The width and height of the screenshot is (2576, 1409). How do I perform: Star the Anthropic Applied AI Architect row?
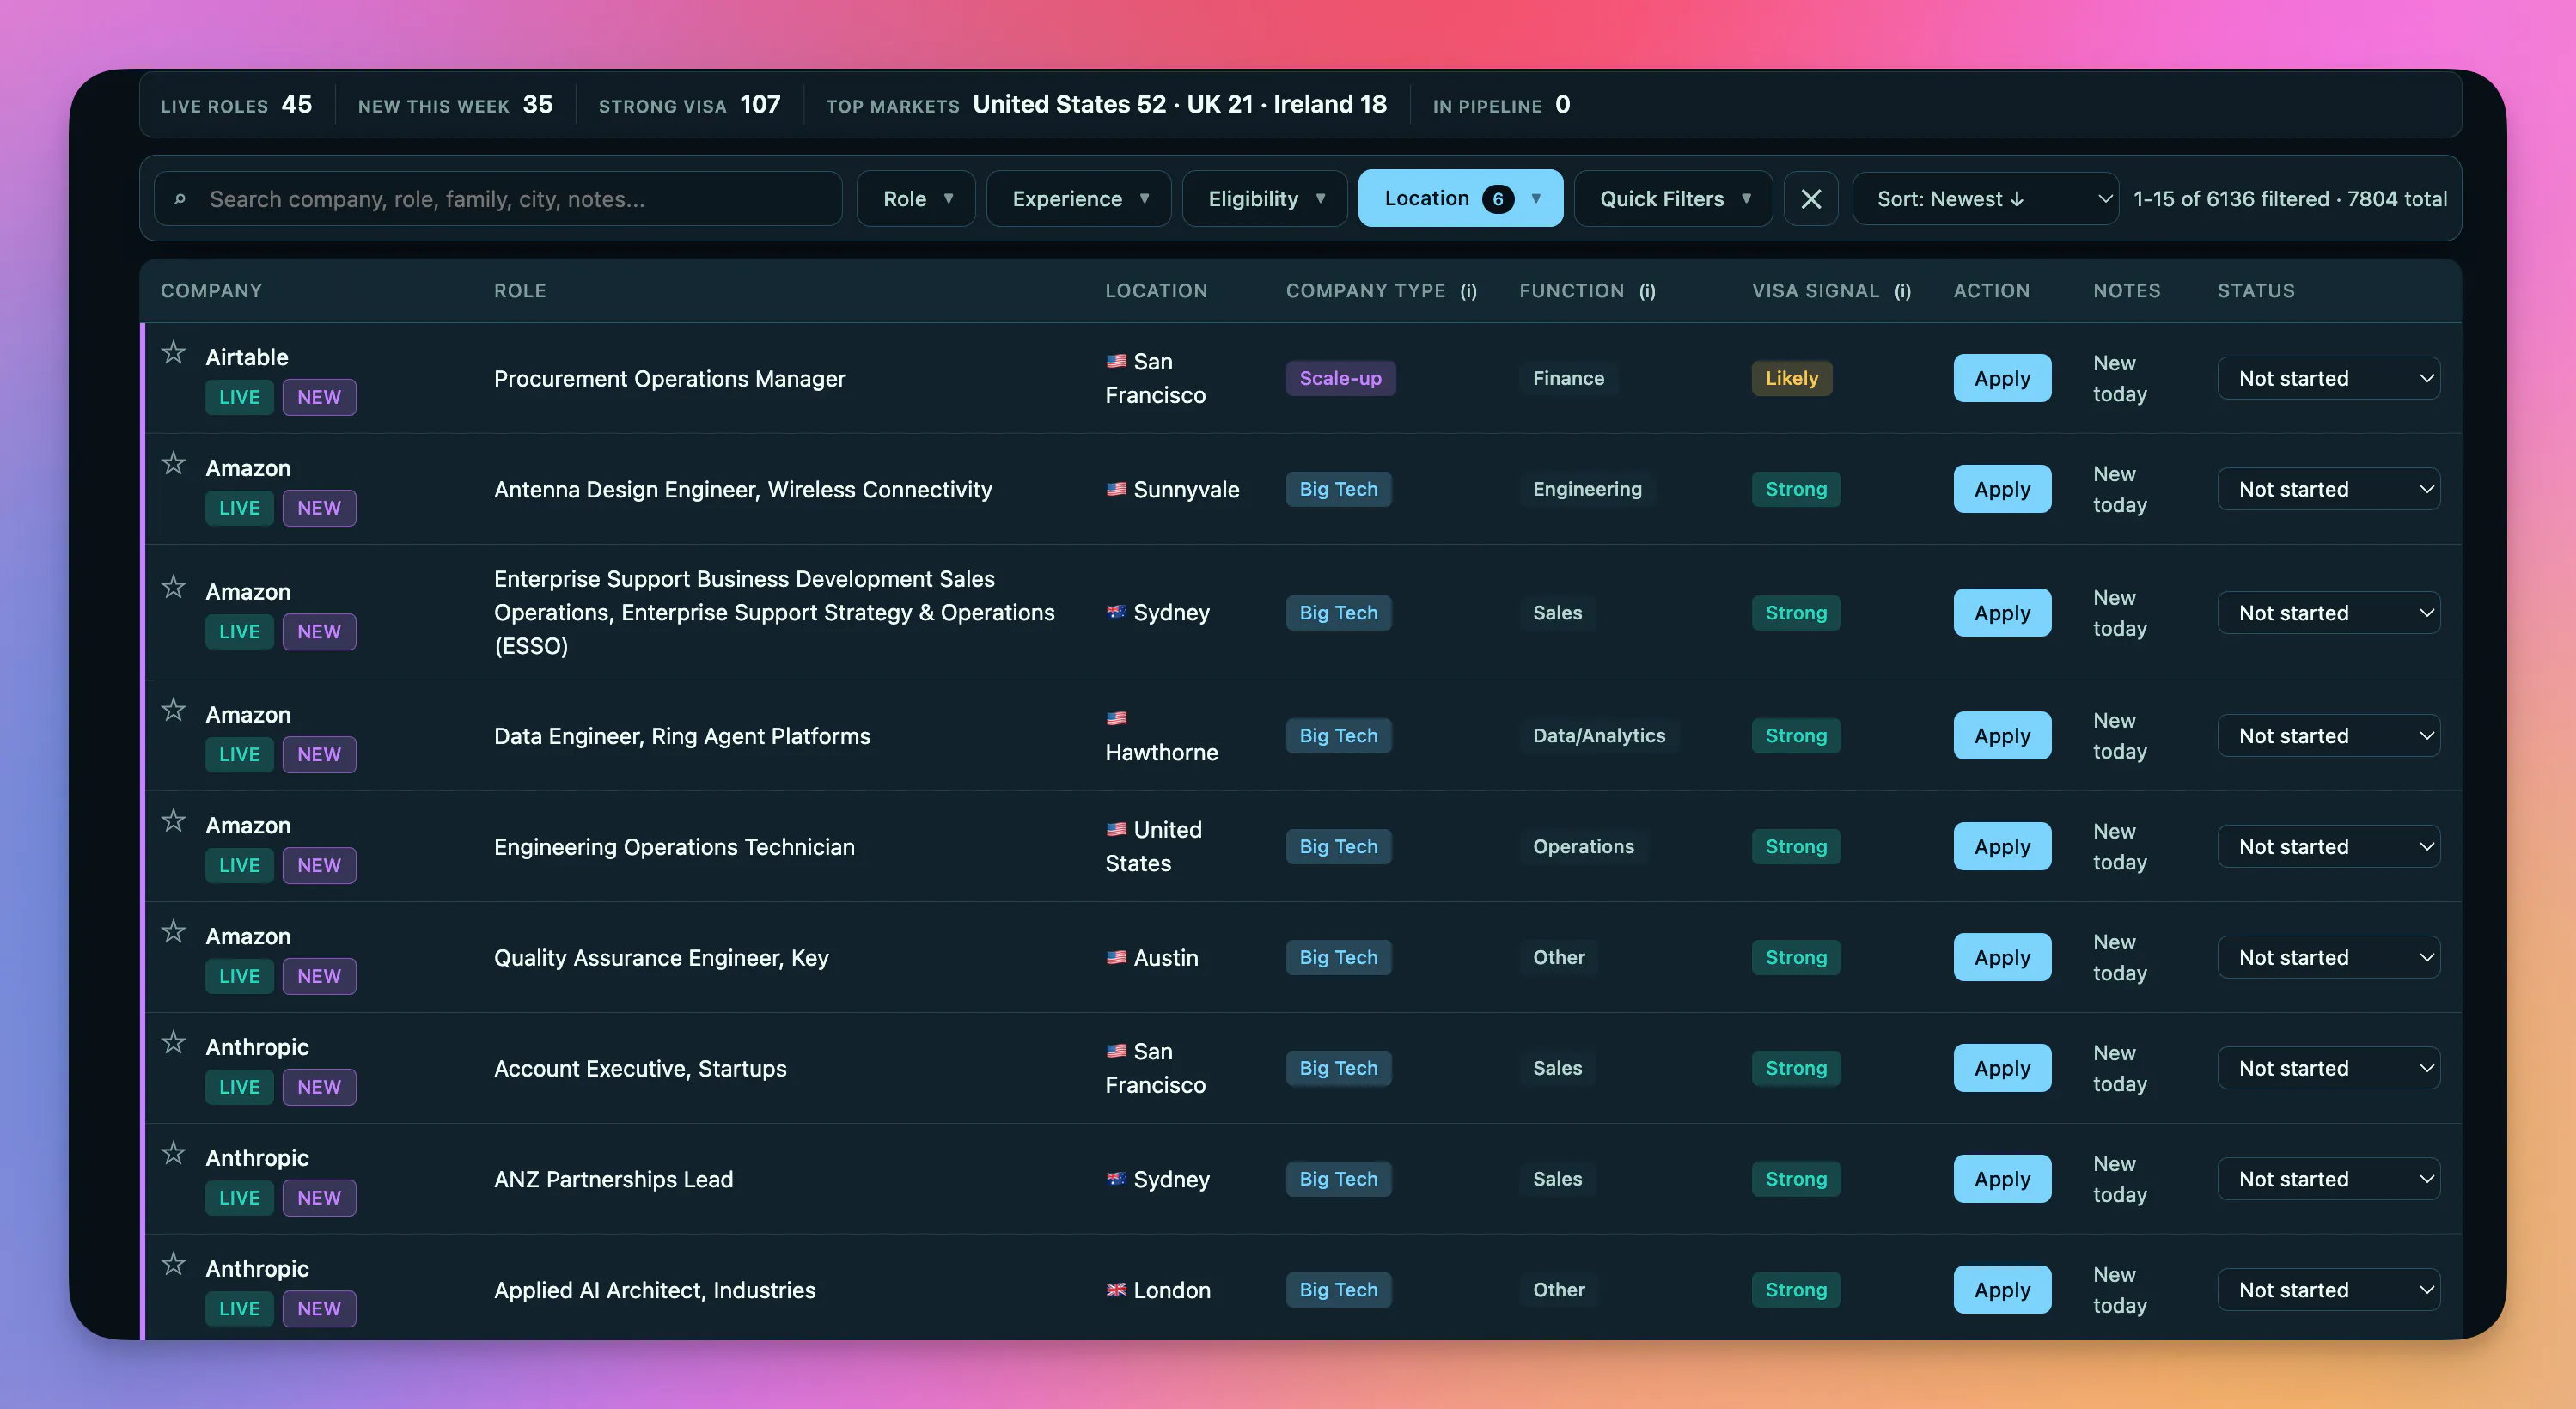tap(174, 1264)
